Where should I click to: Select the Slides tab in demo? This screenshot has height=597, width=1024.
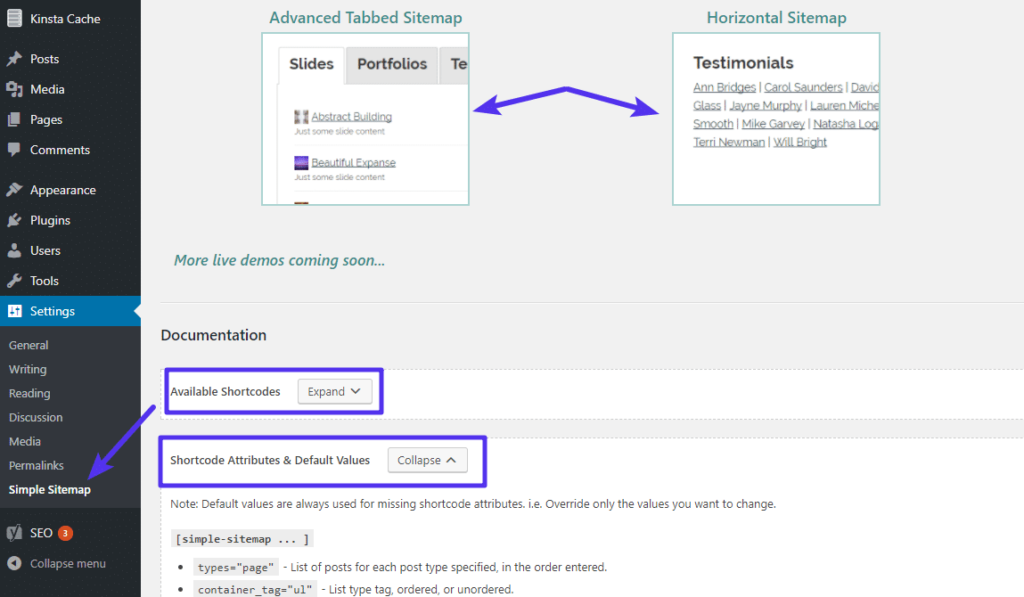pos(311,64)
